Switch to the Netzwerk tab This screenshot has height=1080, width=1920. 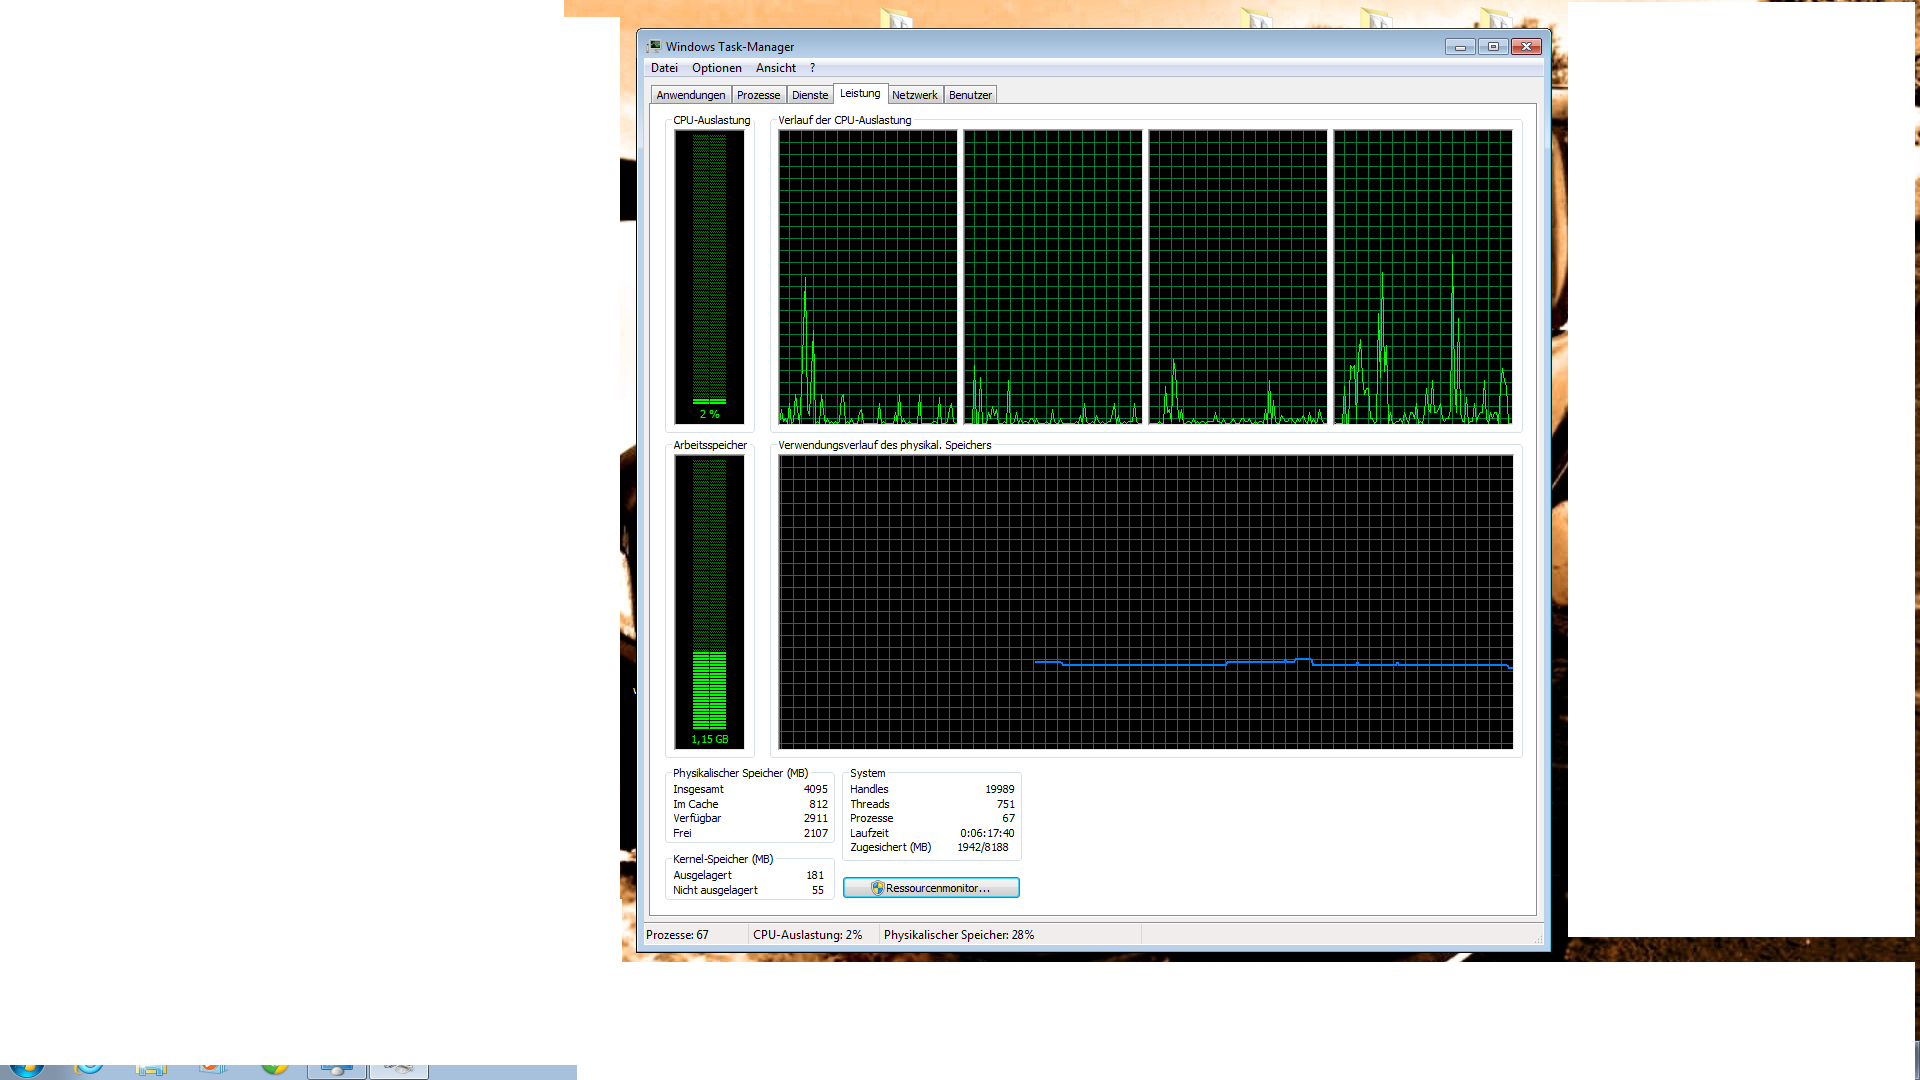pyautogui.click(x=914, y=95)
